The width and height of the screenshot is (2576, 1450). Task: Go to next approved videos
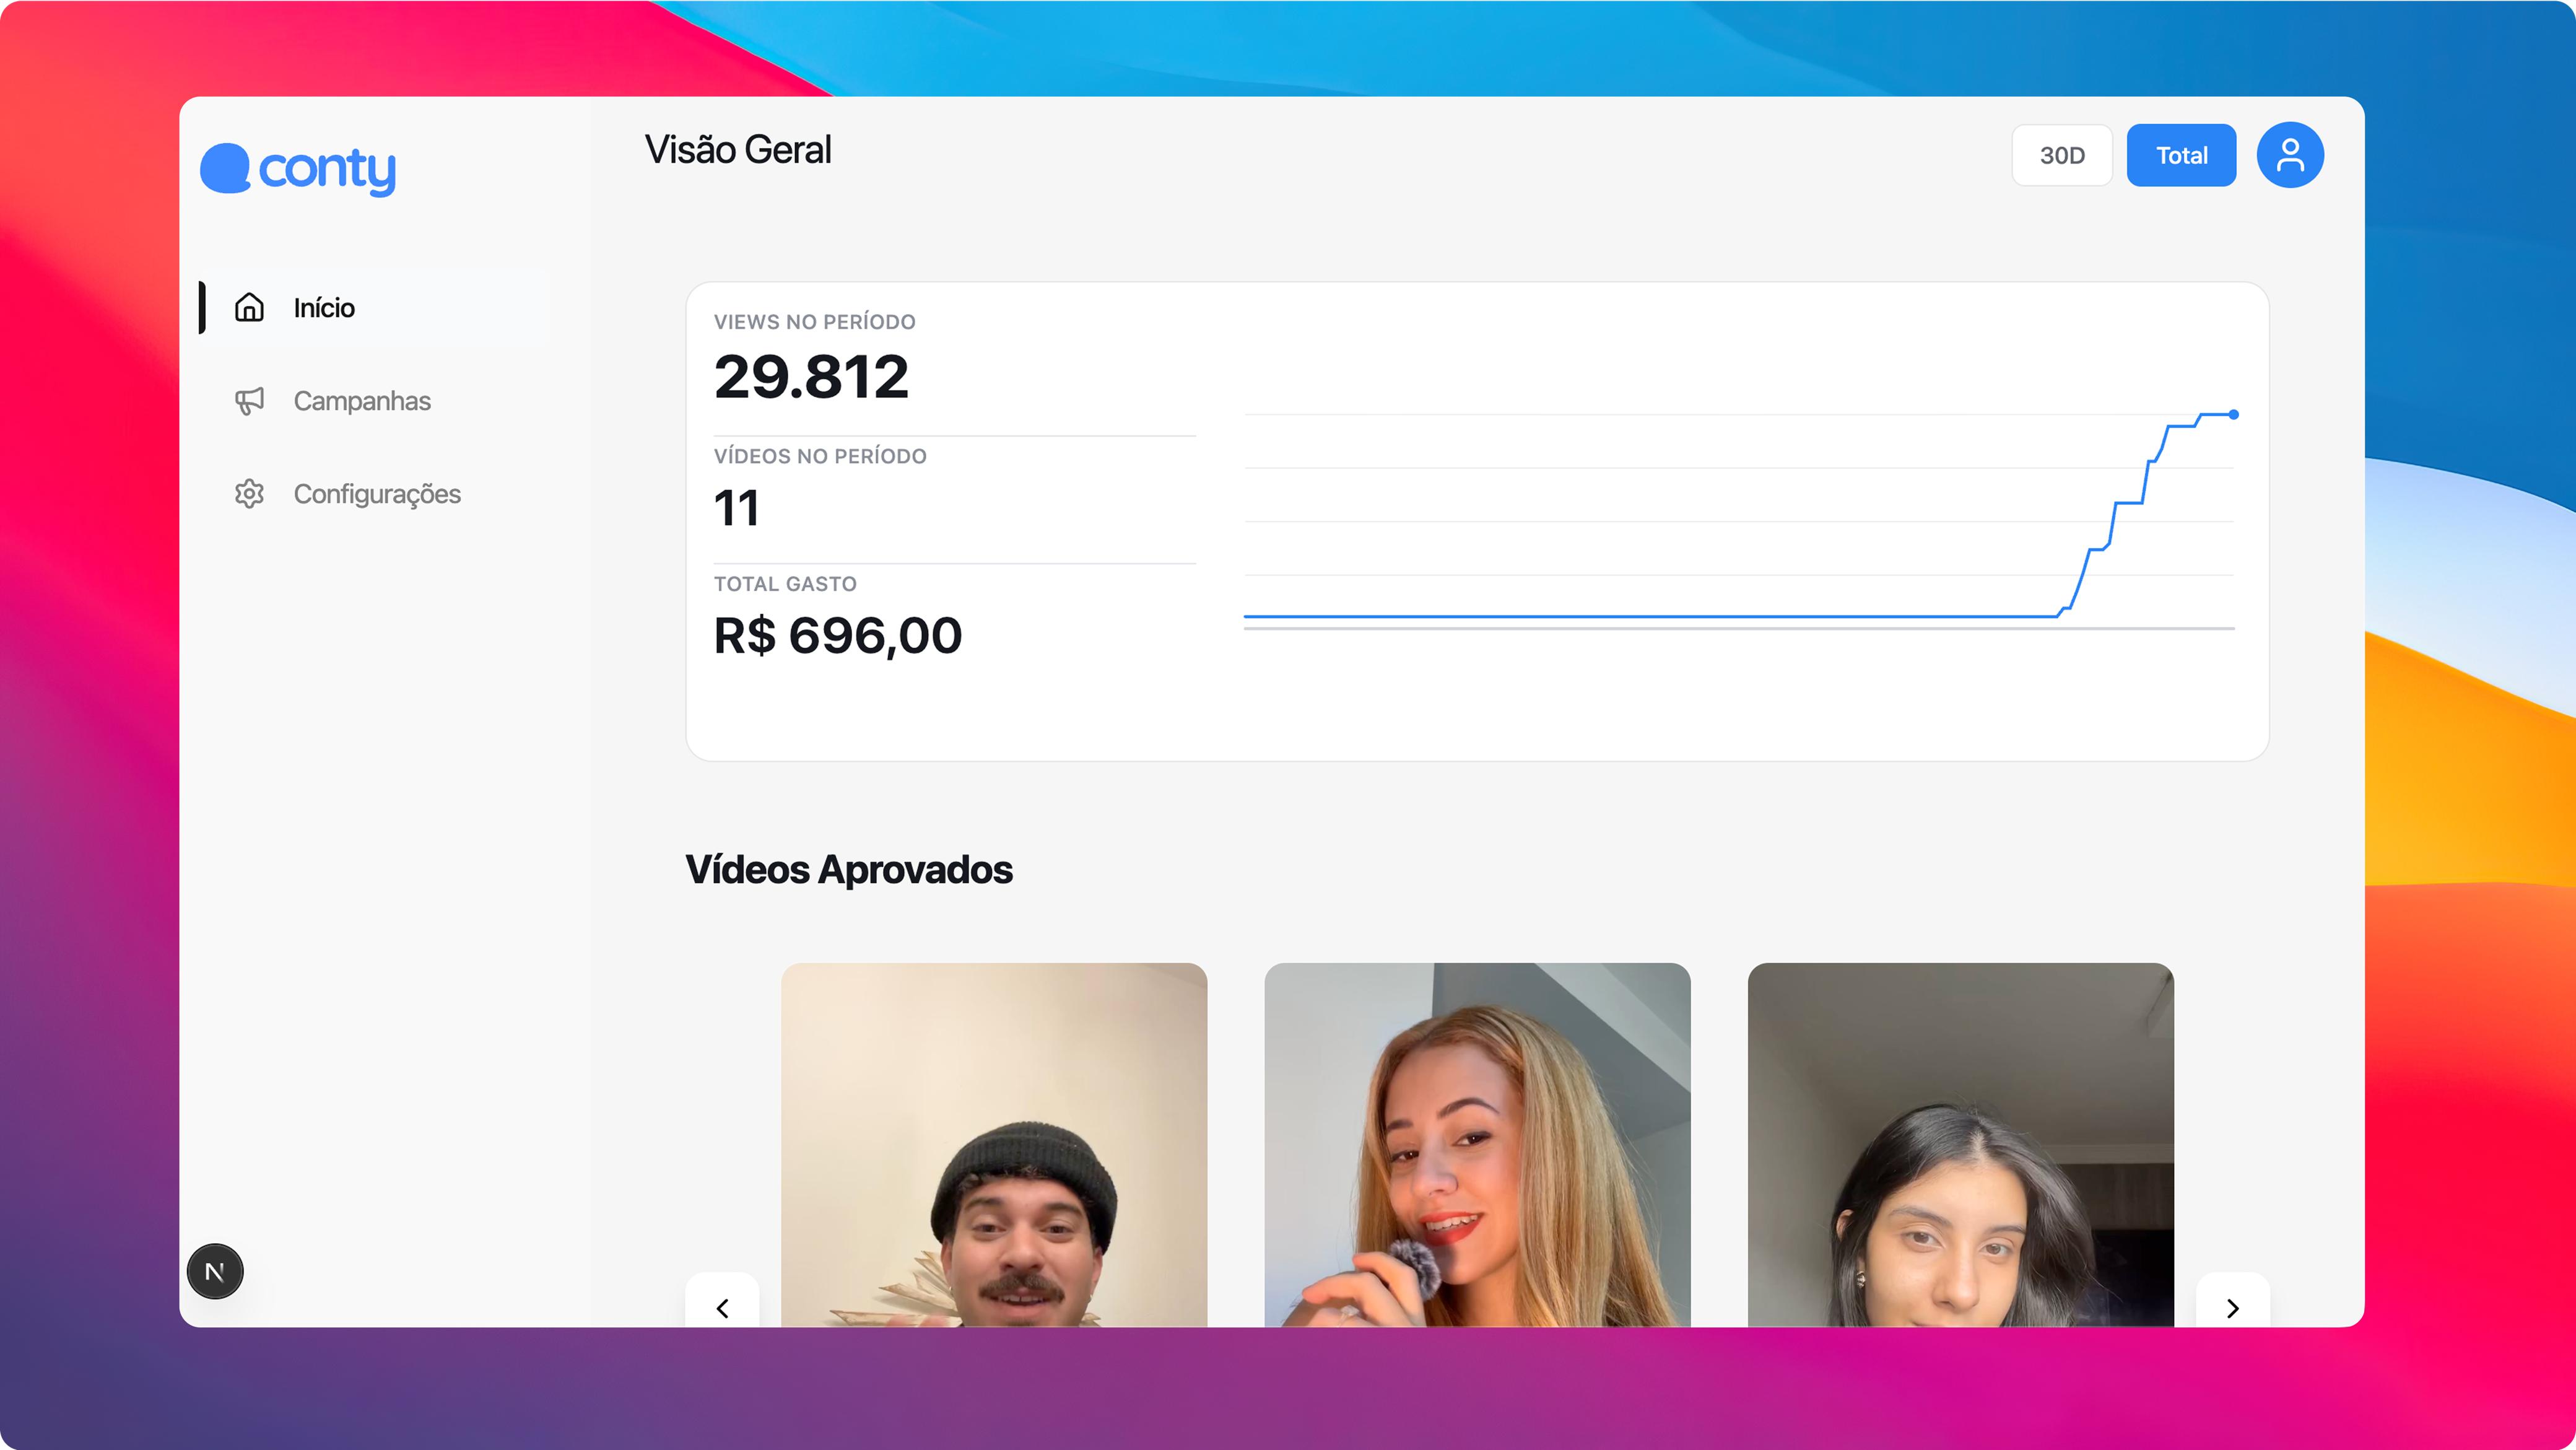(2232, 1307)
